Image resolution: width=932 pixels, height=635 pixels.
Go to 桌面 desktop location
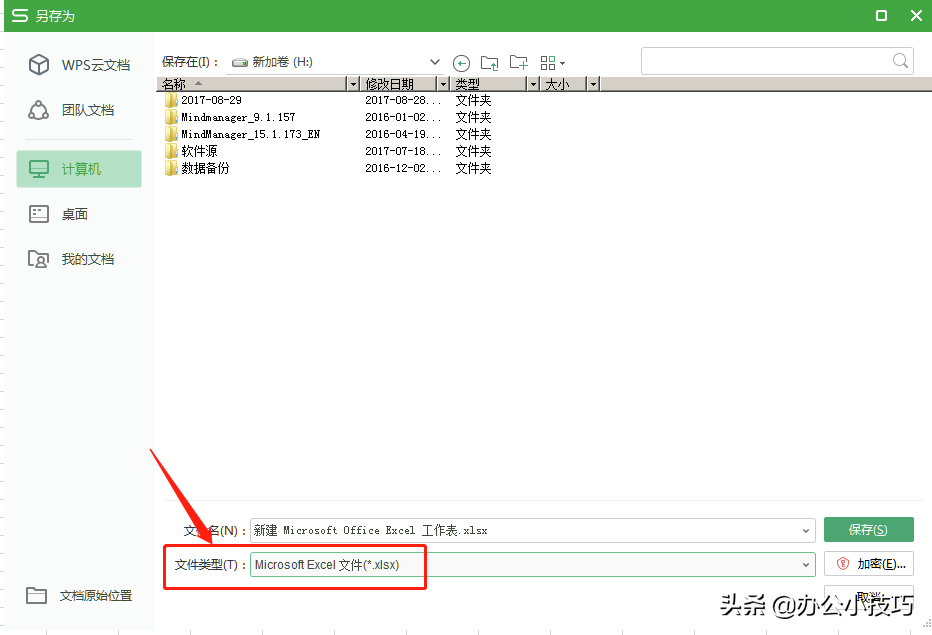[58, 214]
